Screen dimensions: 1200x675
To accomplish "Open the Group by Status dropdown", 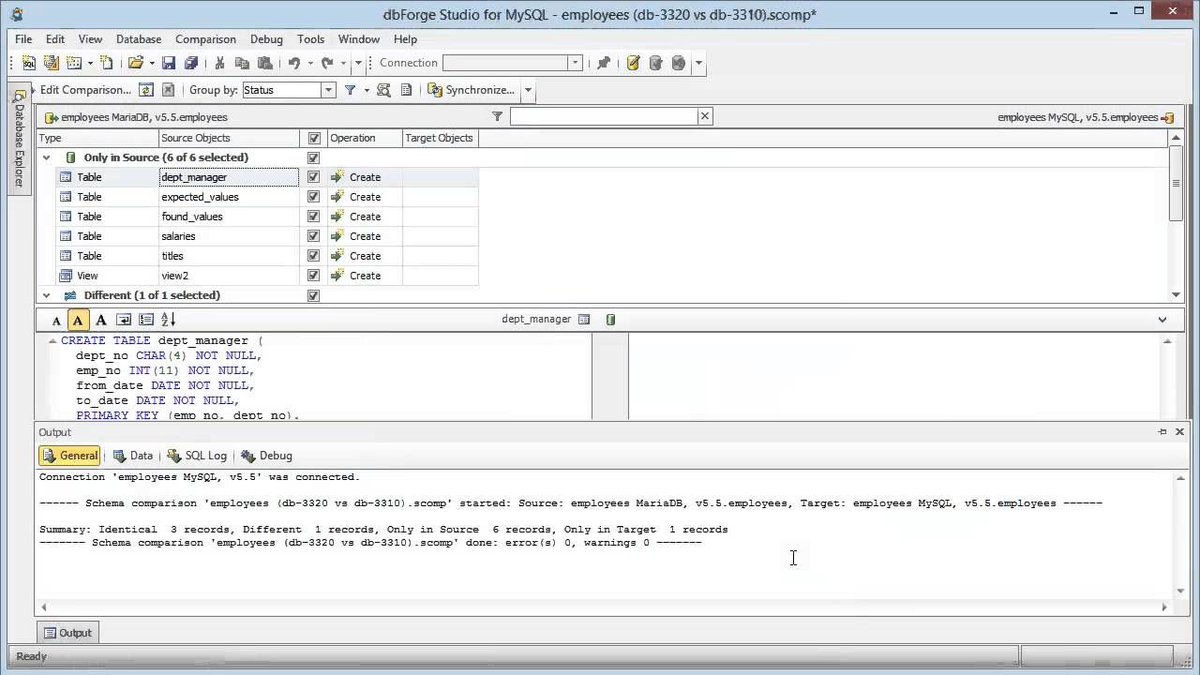I will point(328,90).
